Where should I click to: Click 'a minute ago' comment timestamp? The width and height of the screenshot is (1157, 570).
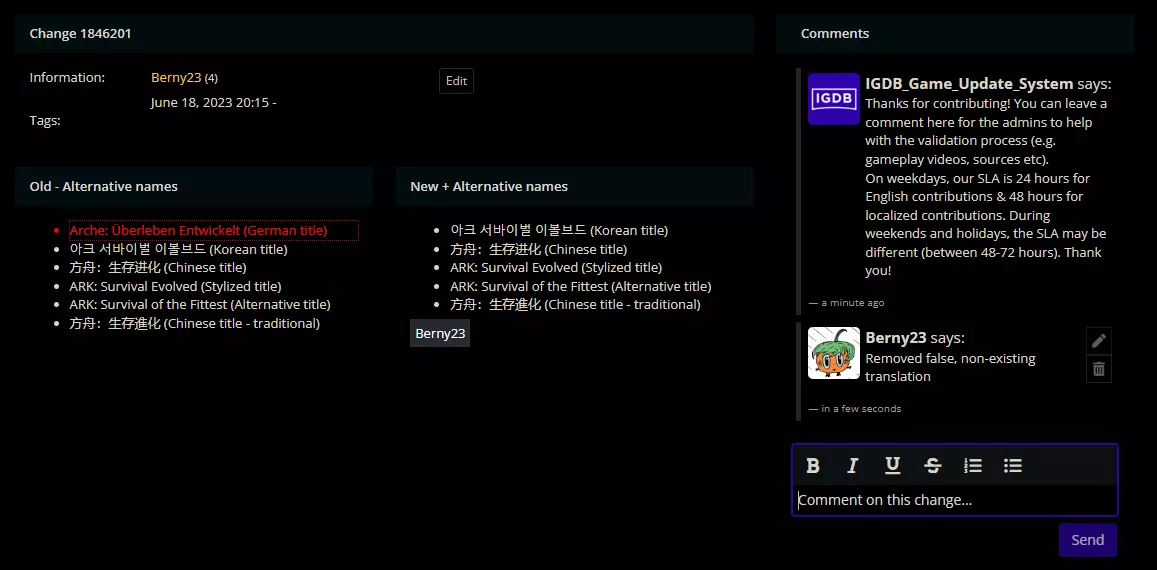852,303
